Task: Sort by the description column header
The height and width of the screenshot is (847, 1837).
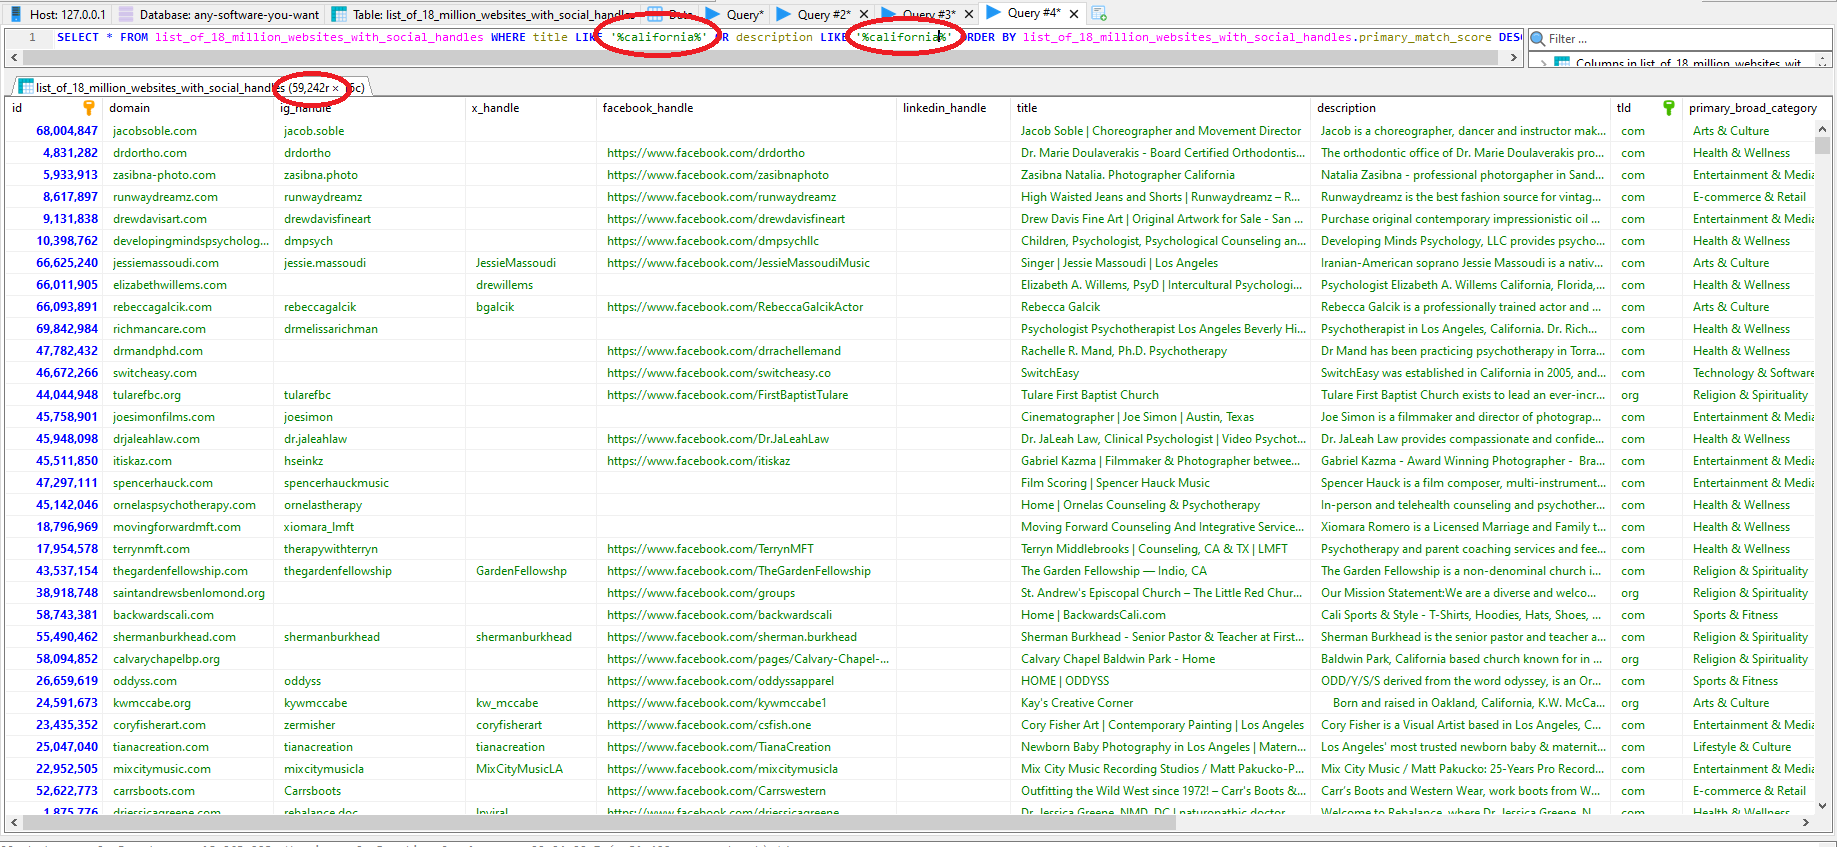Action: 1460,108
